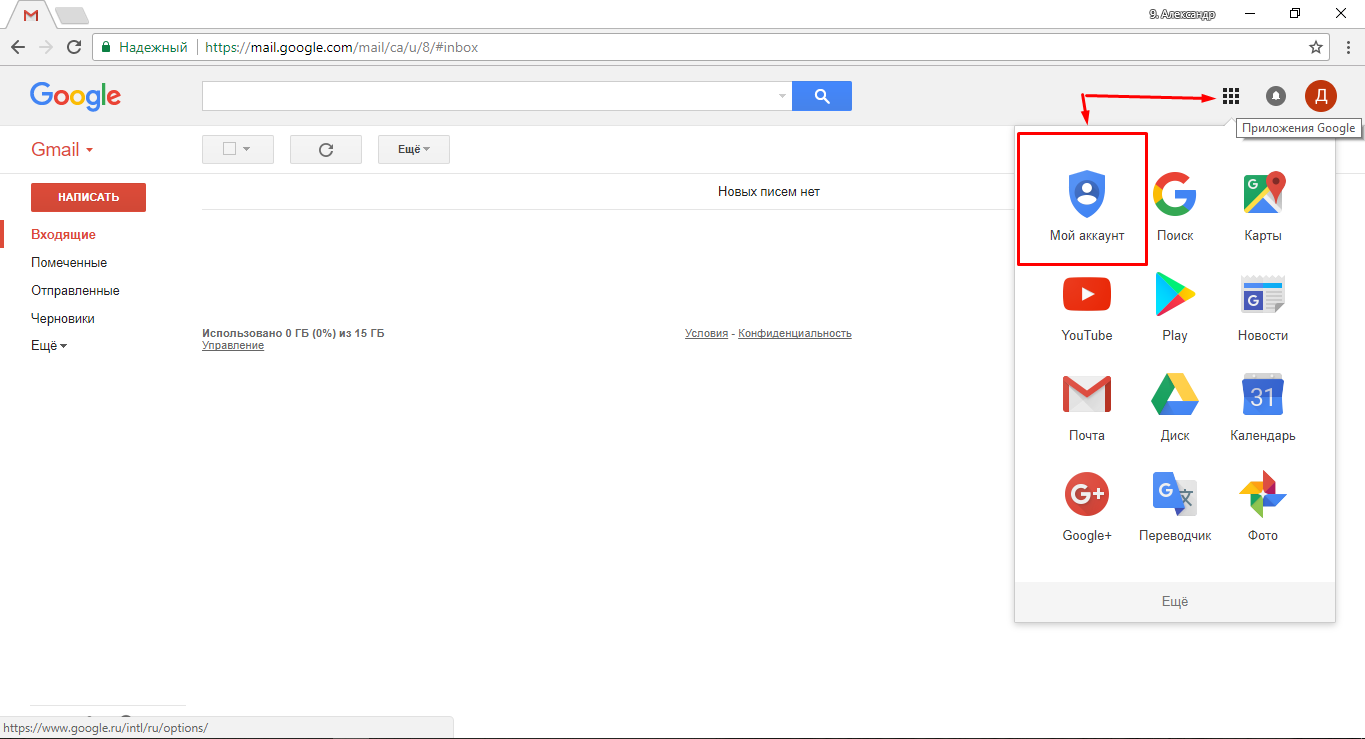The height and width of the screenshot is (739, 1365).
Task: Open Google Maps (Карты) app
Action: click(1263, 205)
